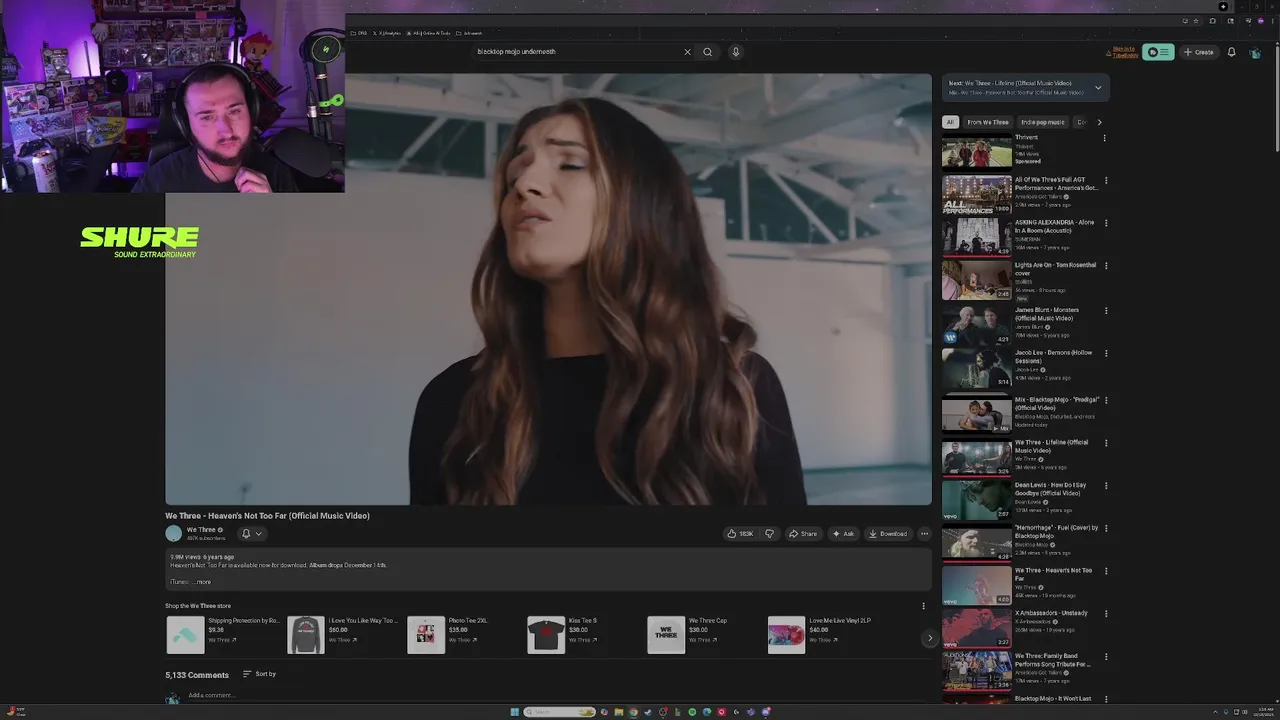Open the Photo Tee 2XL store item
Viewport: 1280px width, 720px height.
pyautogui.click(x=447, y=635)
